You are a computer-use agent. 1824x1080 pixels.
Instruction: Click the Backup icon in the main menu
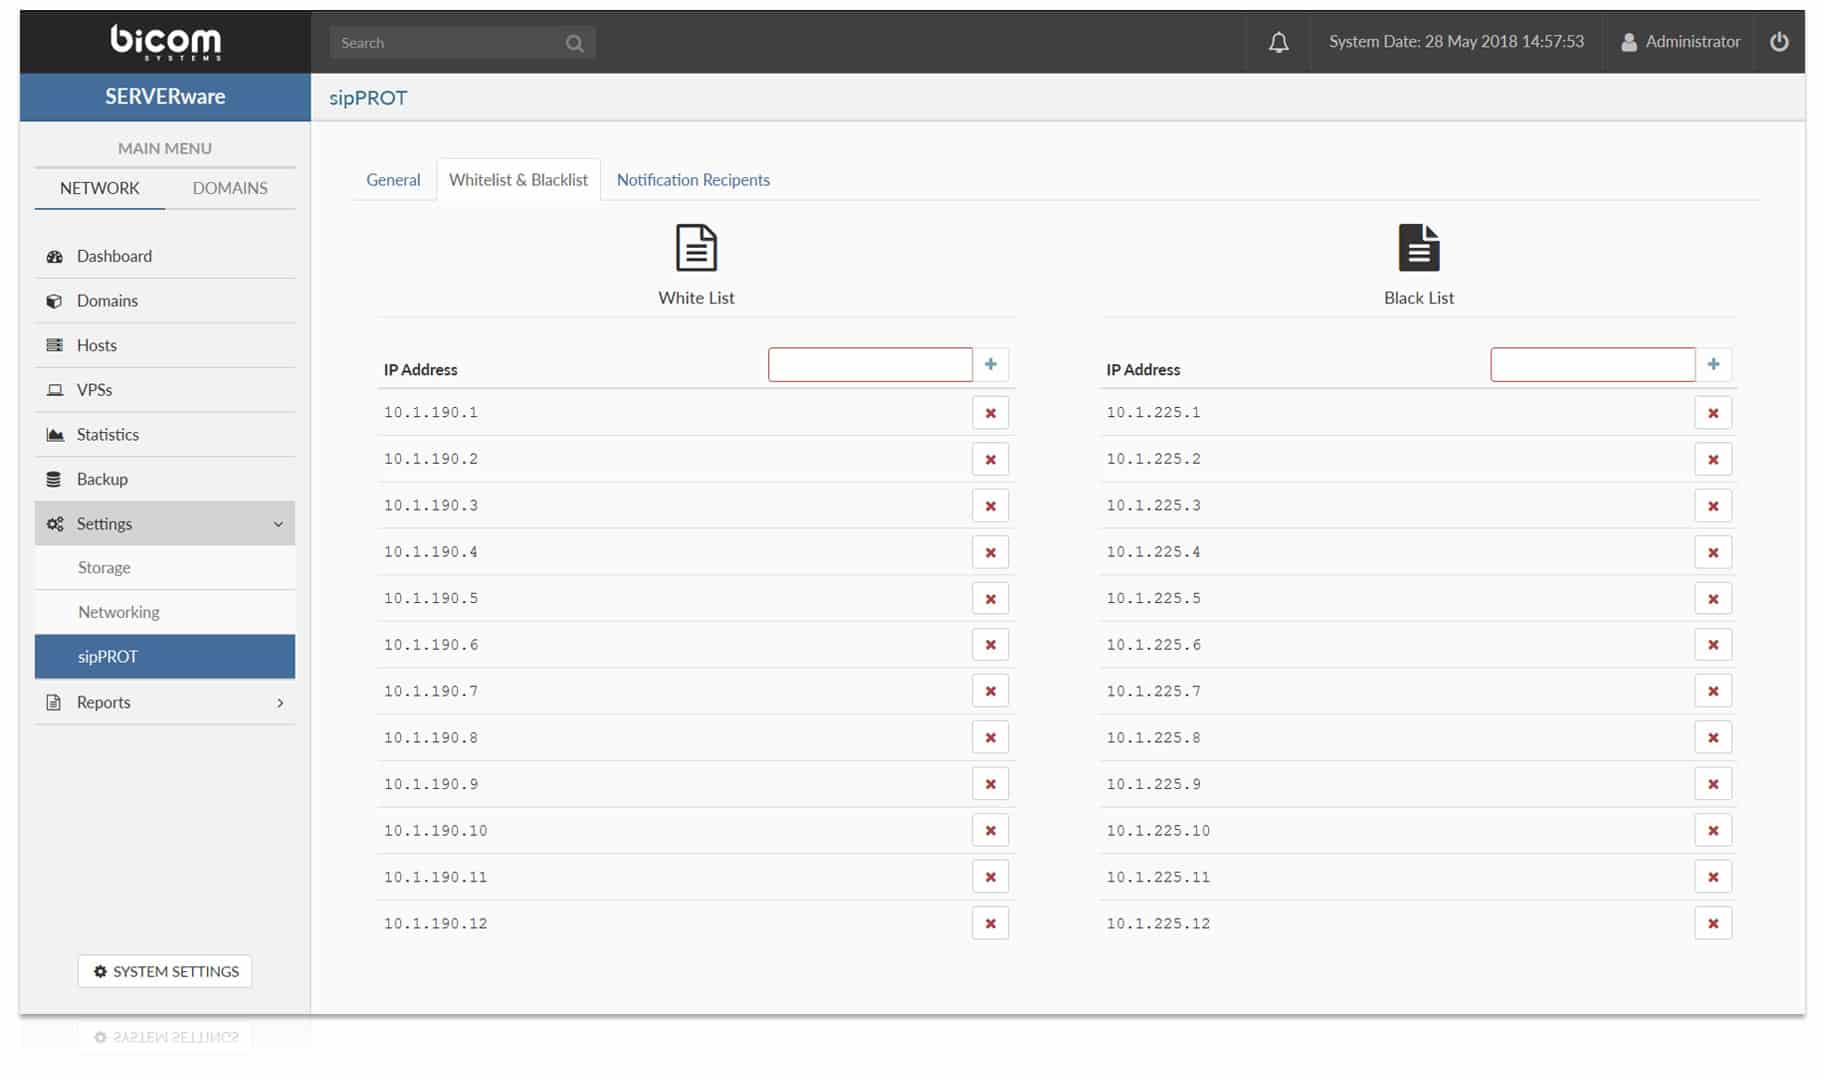(55, 479)
